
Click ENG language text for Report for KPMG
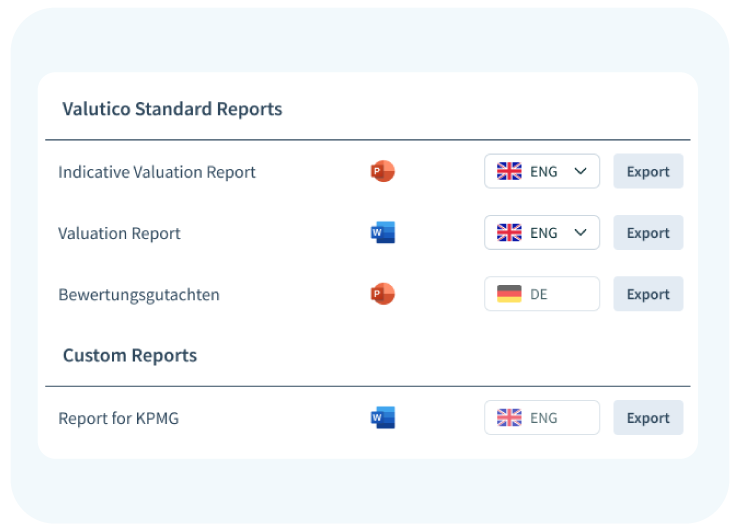point(544,418)
